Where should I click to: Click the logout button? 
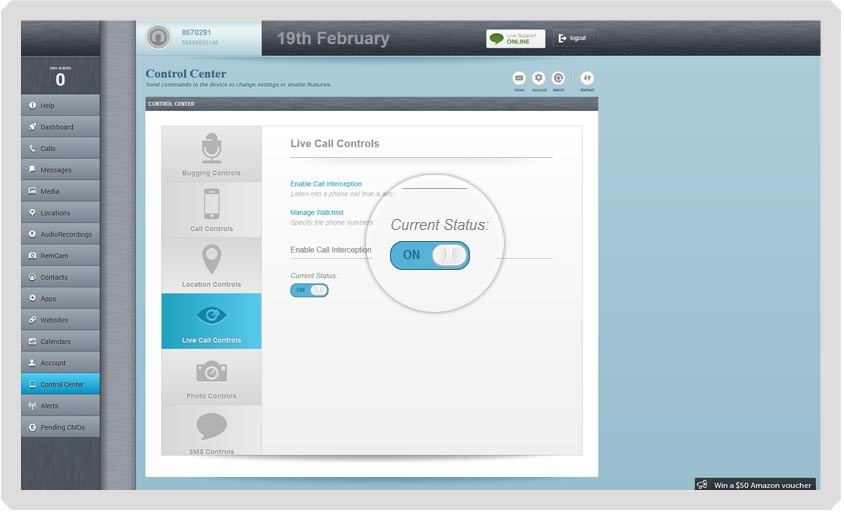coord(573,38)
